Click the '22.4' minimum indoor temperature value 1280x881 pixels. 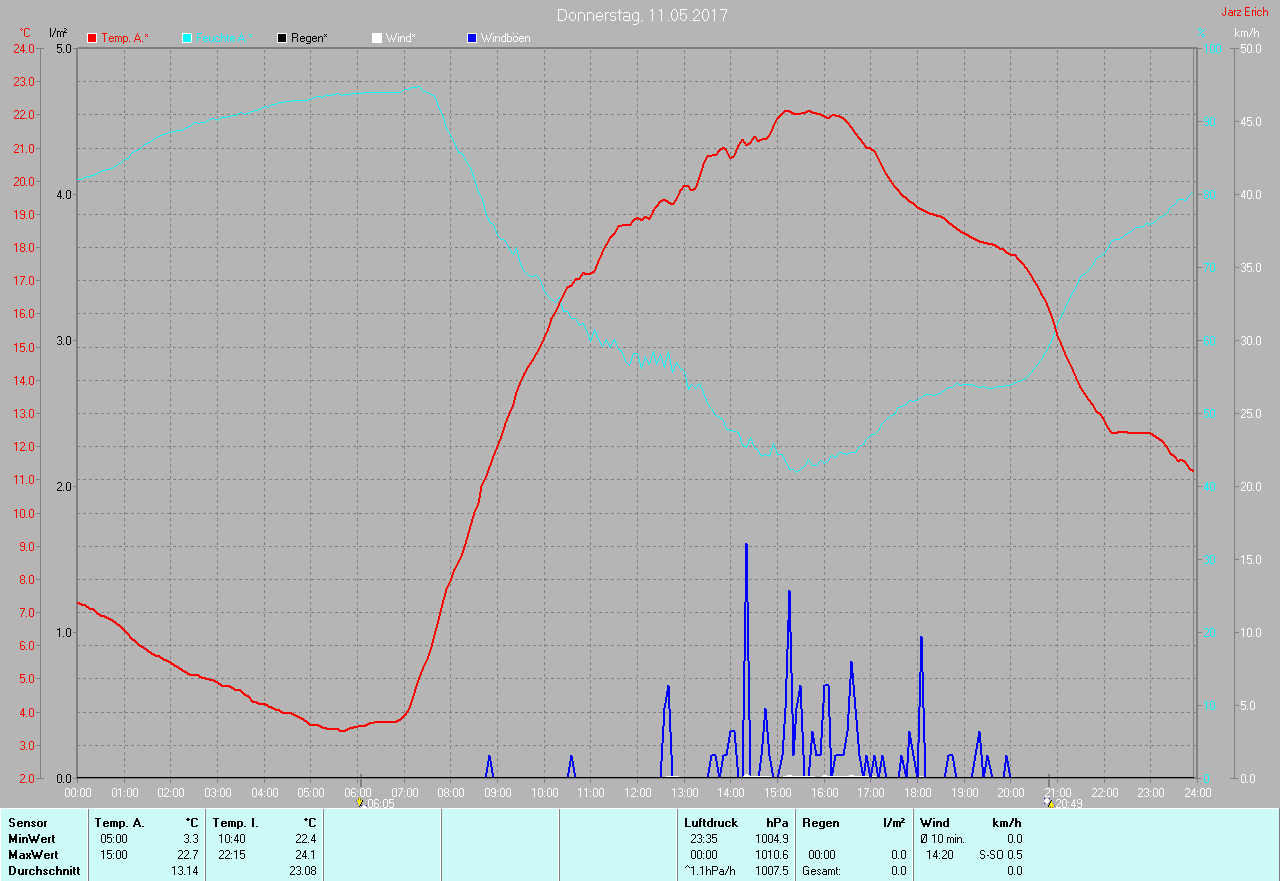[305, 839]
